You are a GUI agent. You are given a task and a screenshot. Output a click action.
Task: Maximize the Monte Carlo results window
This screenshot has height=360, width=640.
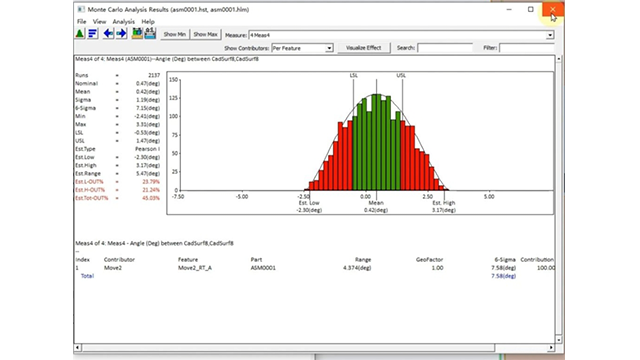pos(531,9)
